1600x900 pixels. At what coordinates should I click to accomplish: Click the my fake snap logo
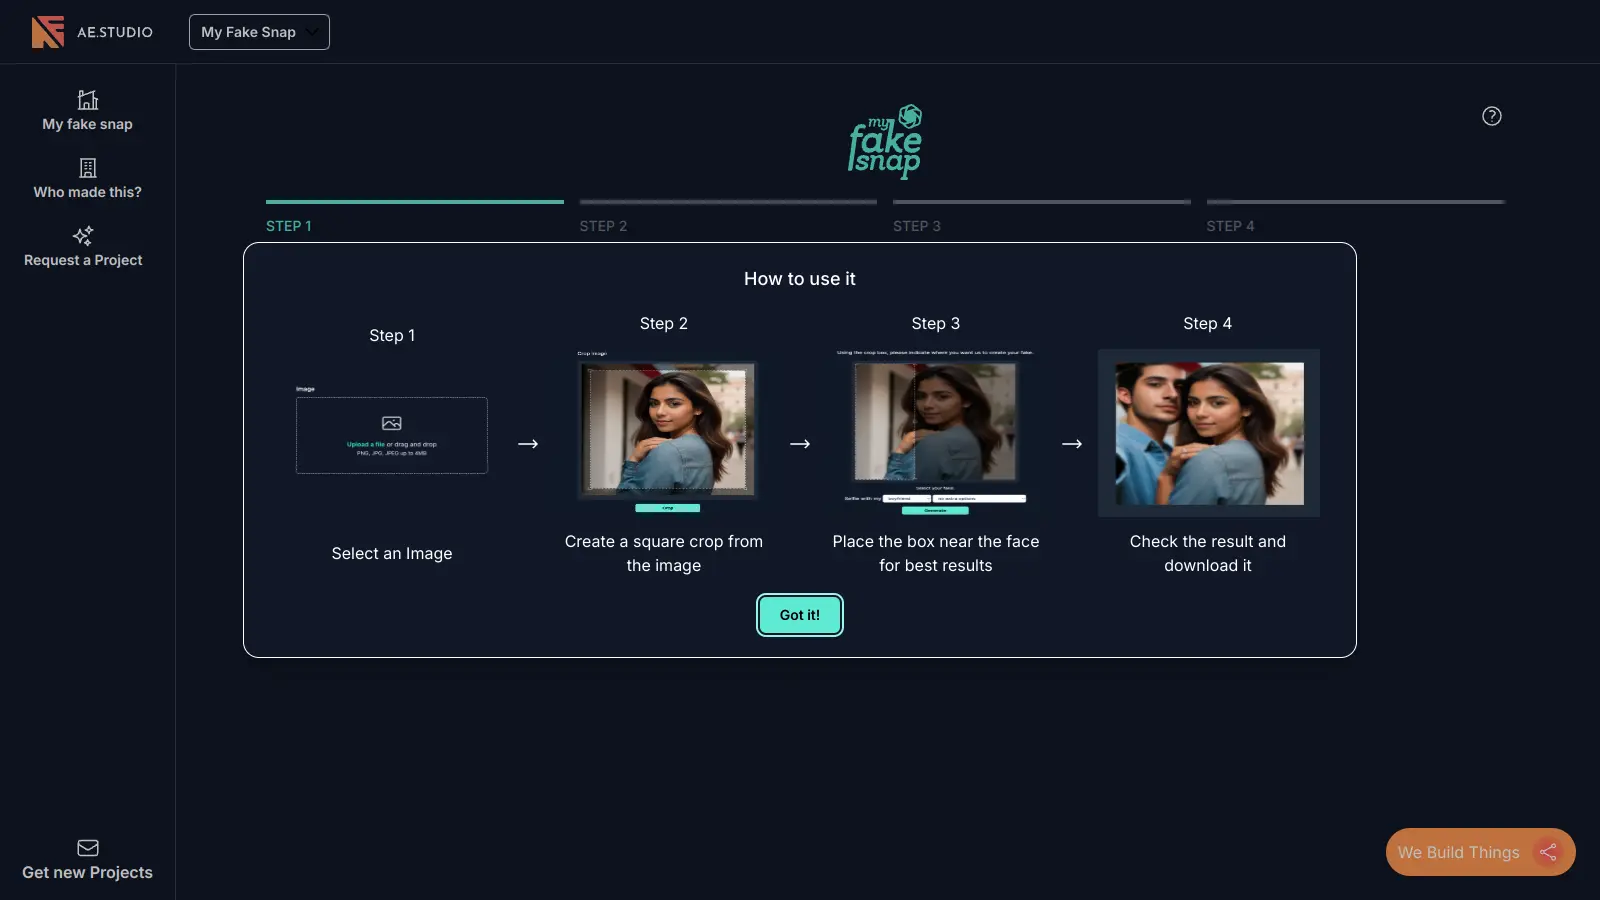coord(885,142)
